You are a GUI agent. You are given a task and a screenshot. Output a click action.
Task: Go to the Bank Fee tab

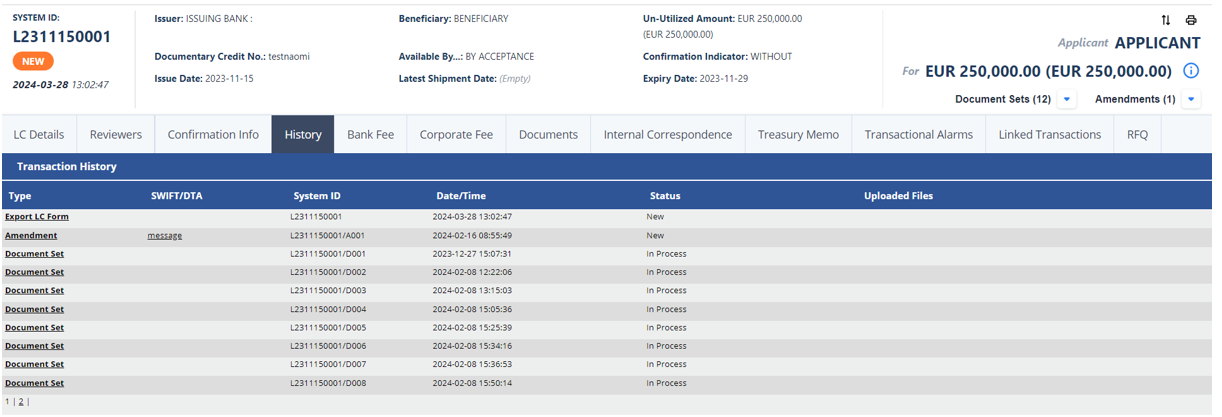[x=370, y=134]
